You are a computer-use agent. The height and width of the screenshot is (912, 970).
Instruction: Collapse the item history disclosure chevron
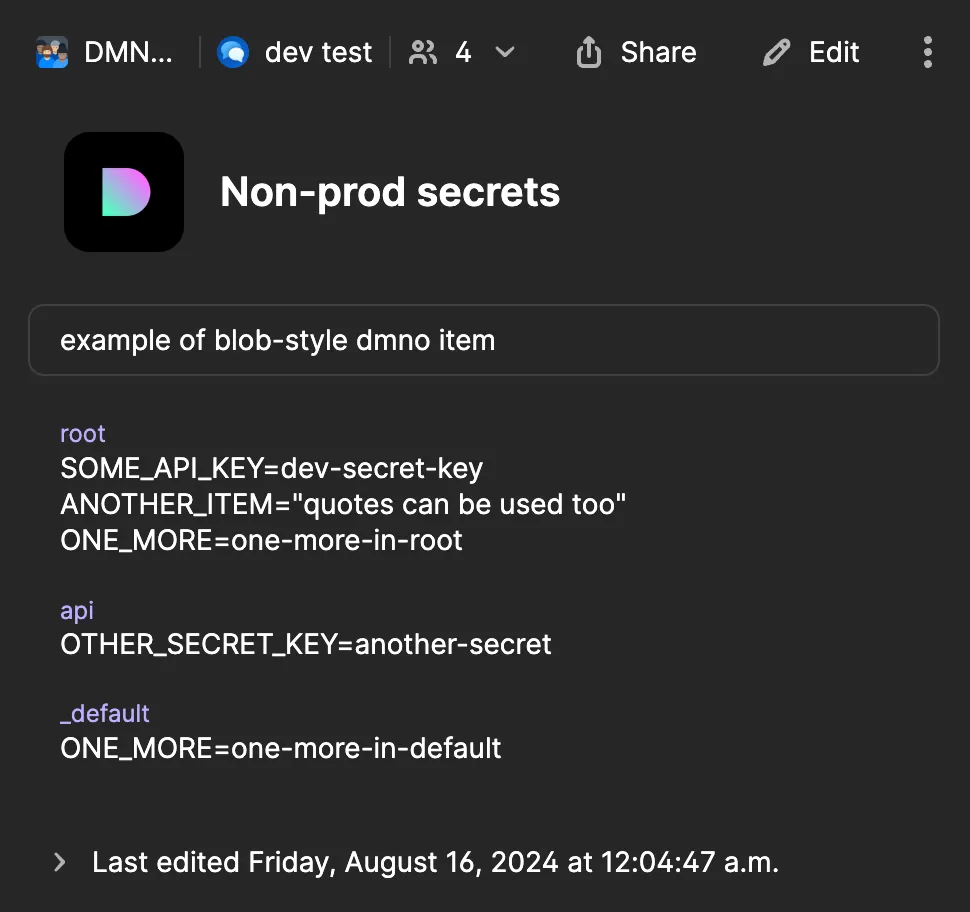(59, 861)
